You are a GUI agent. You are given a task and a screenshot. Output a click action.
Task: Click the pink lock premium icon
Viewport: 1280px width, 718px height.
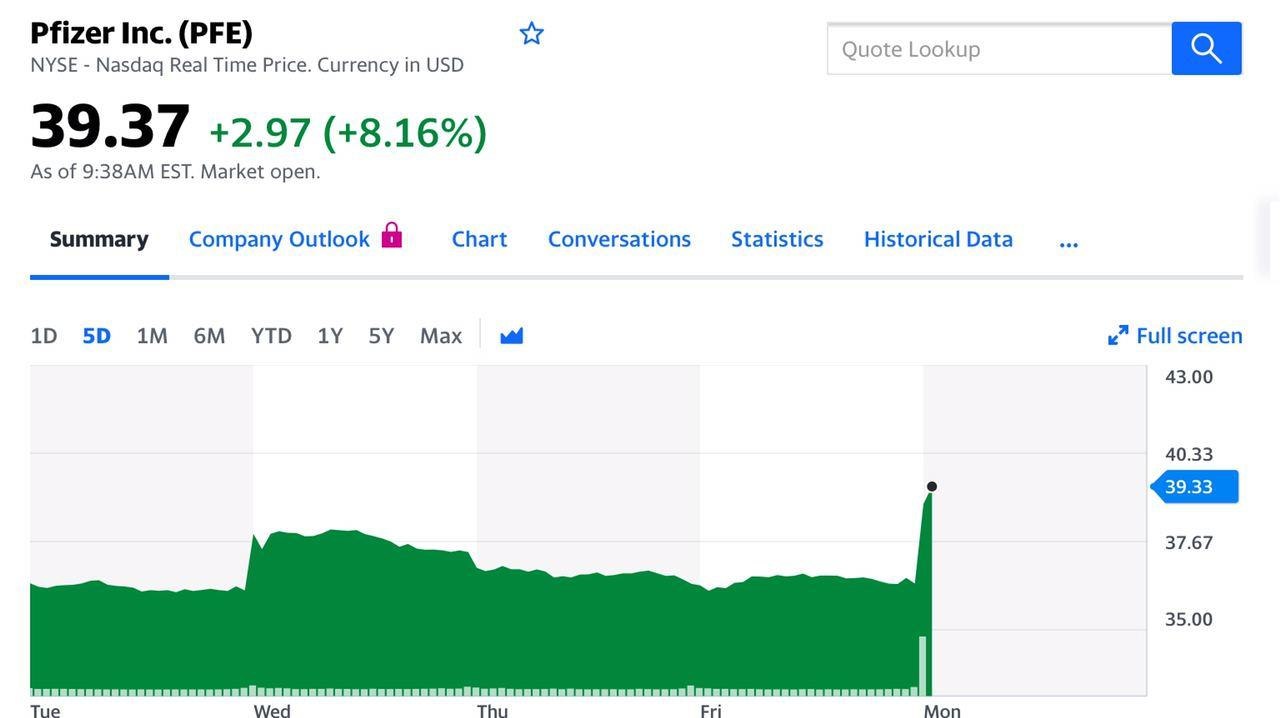point(391,235)
